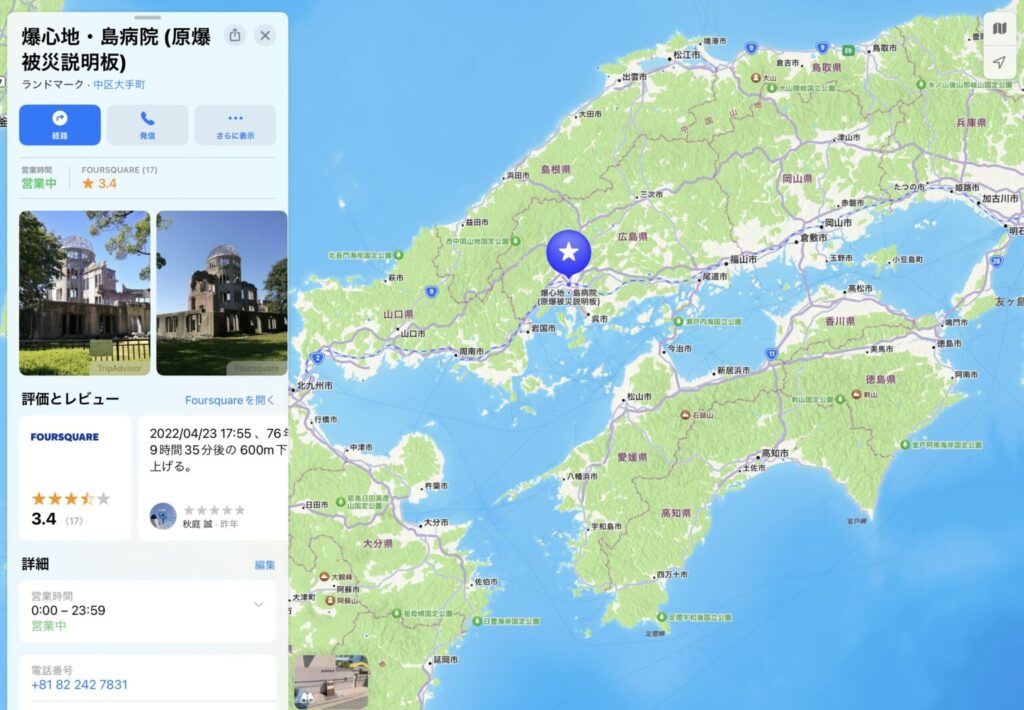Open the Foursquare photo thumbnail
Viewport: 1024px width, 710px height.
point(221,293)
